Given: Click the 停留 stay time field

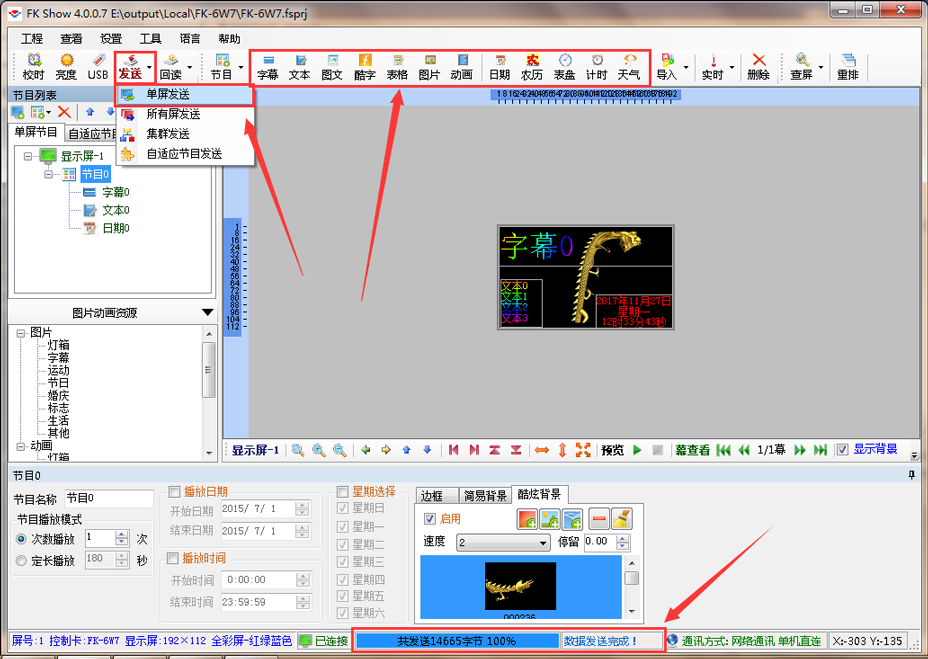Looking at the screenshot, I should pos(607,542).
